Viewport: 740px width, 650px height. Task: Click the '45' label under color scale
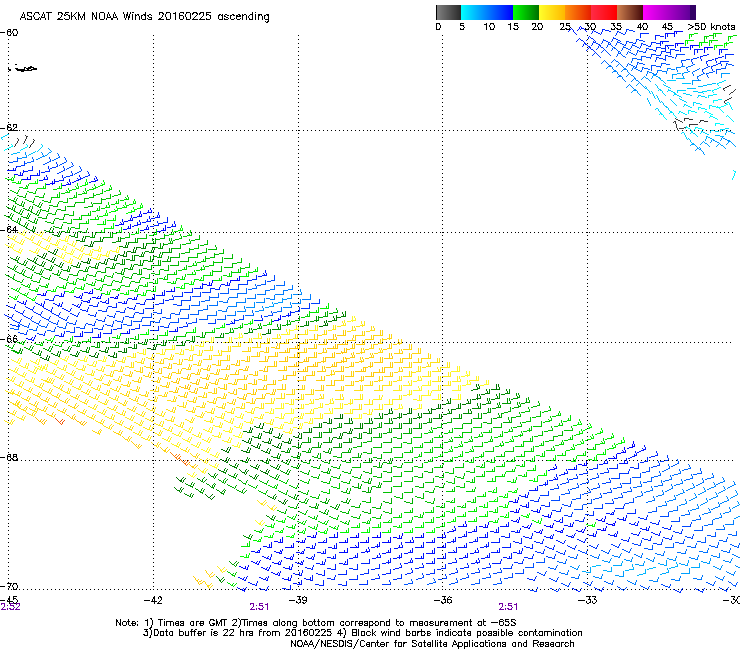667,27
